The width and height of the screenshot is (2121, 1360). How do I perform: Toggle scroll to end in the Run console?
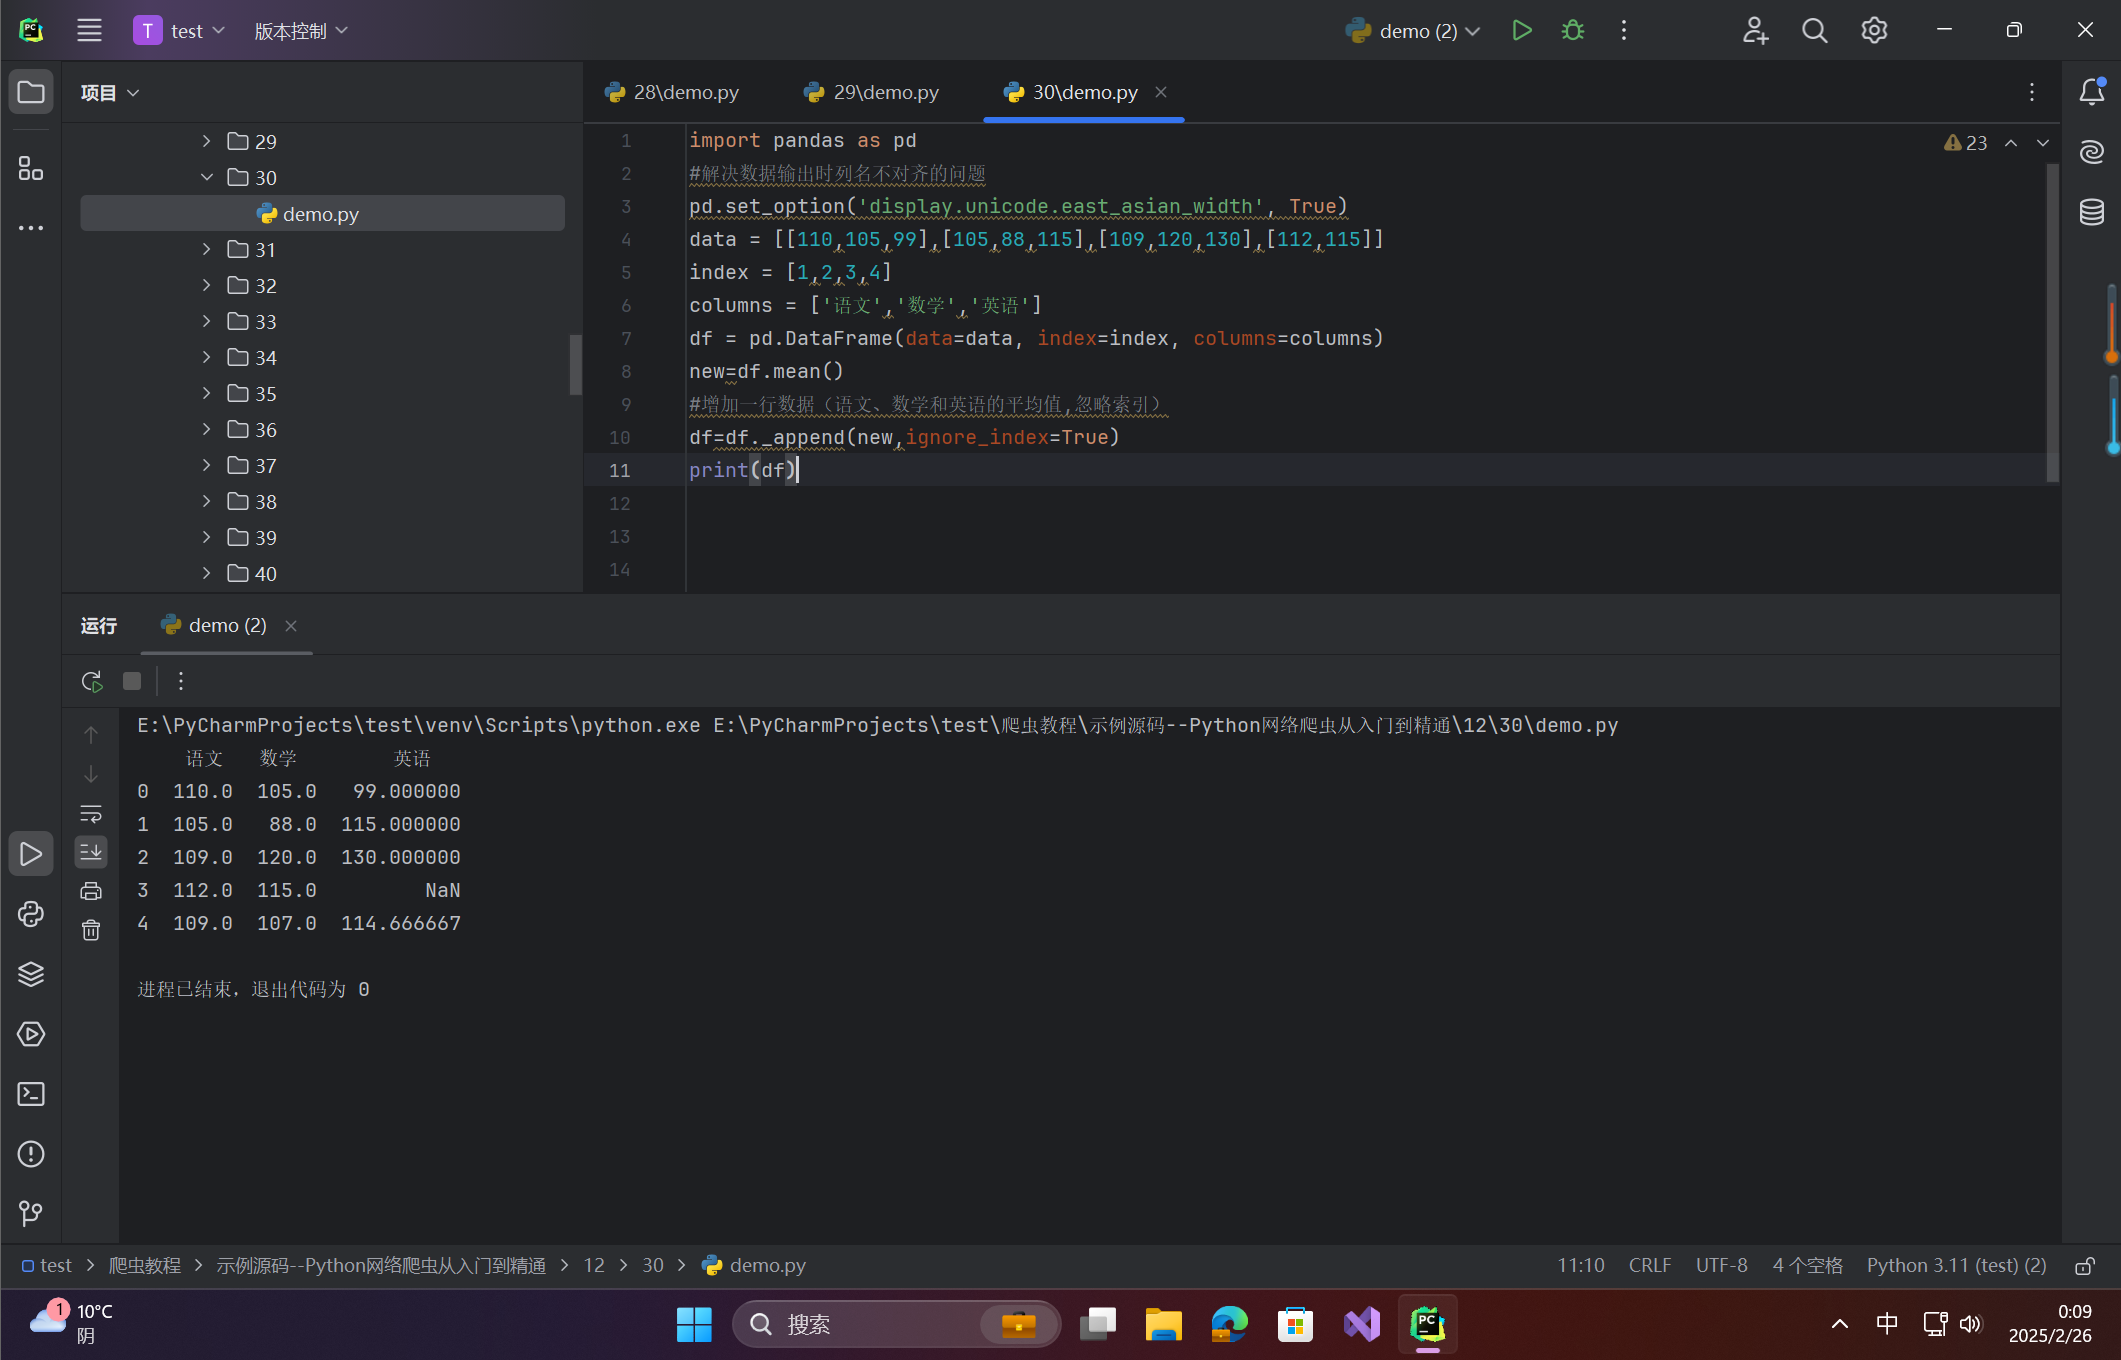[x=91, y=852]
